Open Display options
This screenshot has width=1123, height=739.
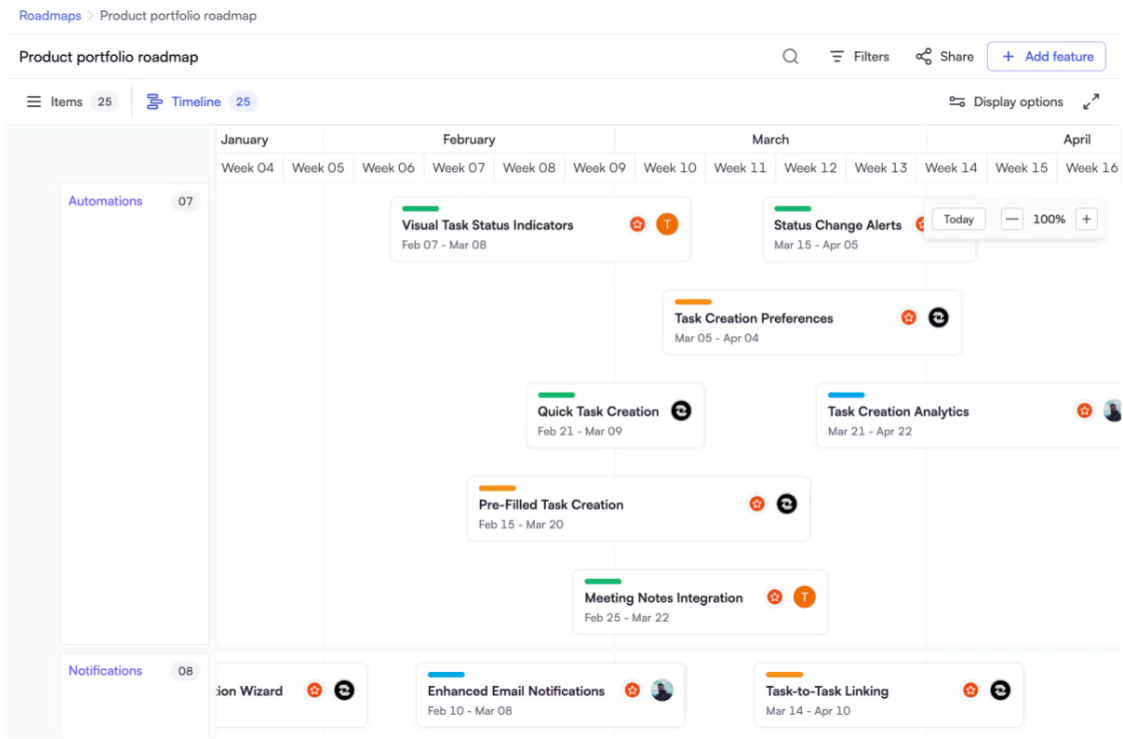pyautogui.click(x=1006, y=102)
